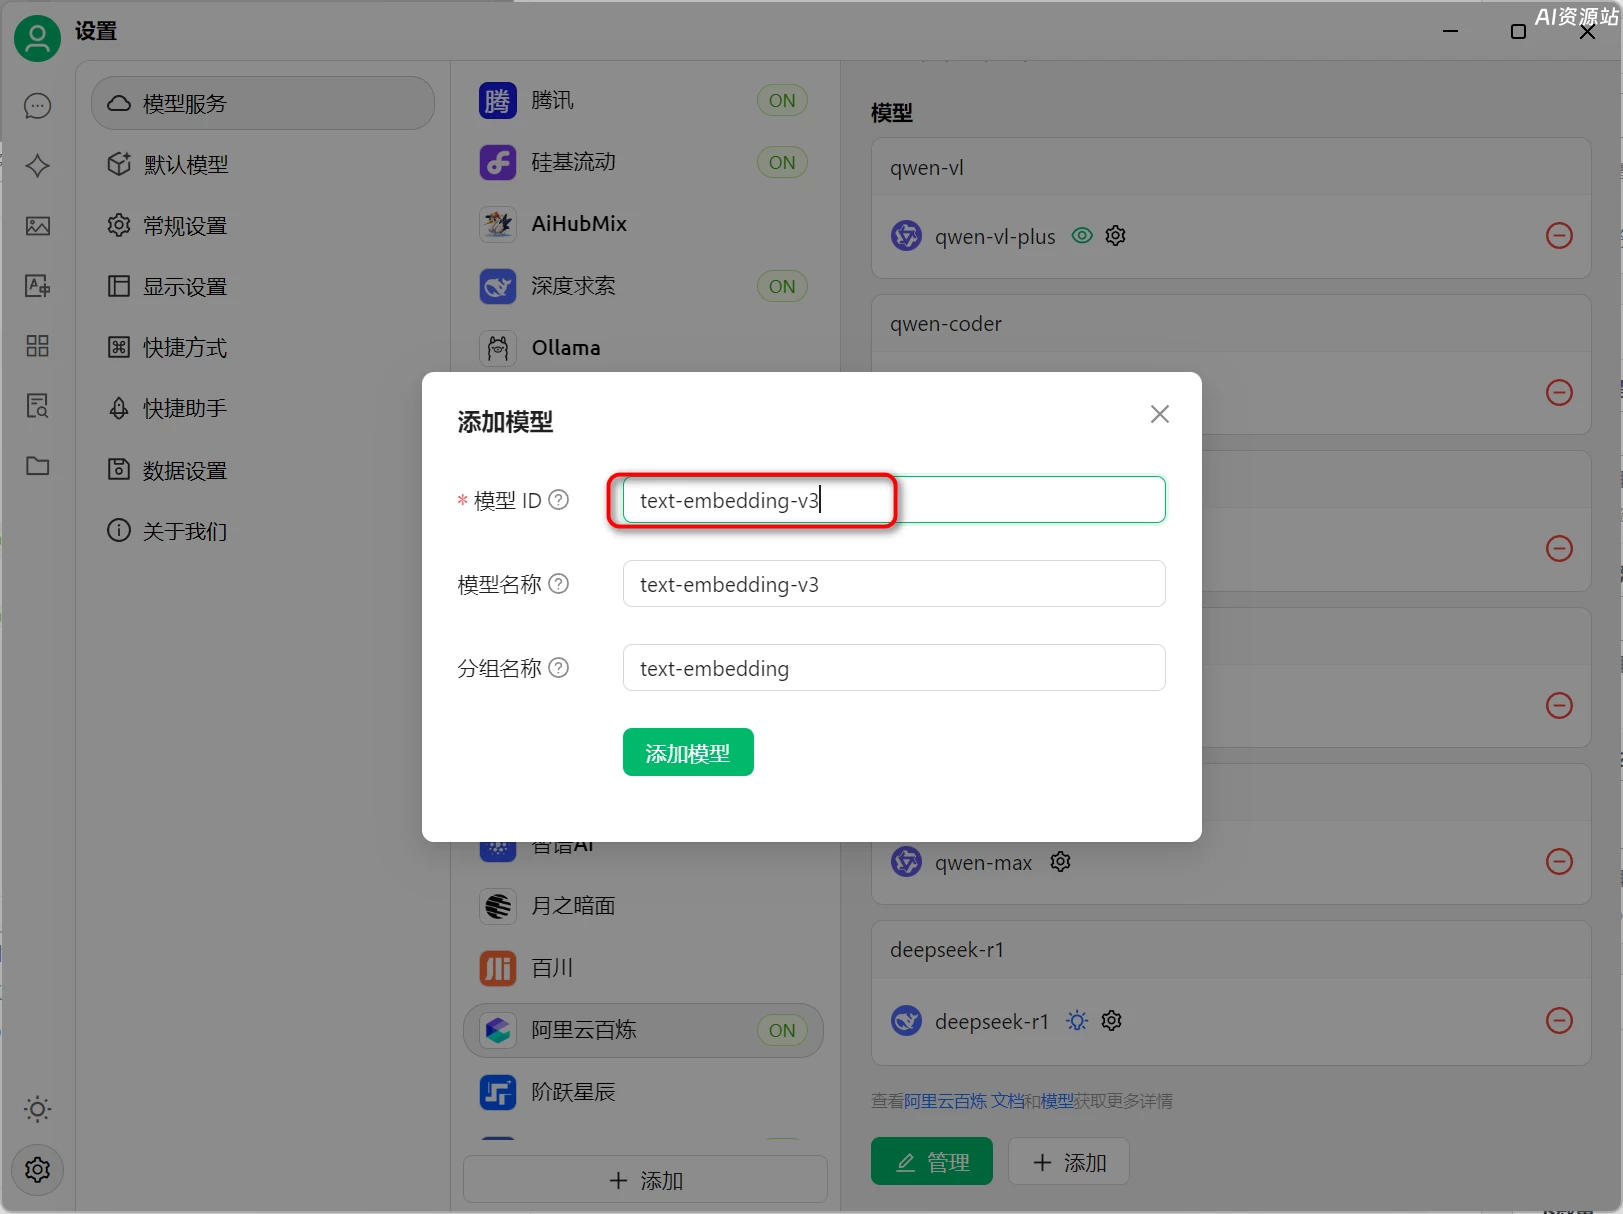Click the 管理 button
The image size is (1623, 1214).
[931, 1161]
